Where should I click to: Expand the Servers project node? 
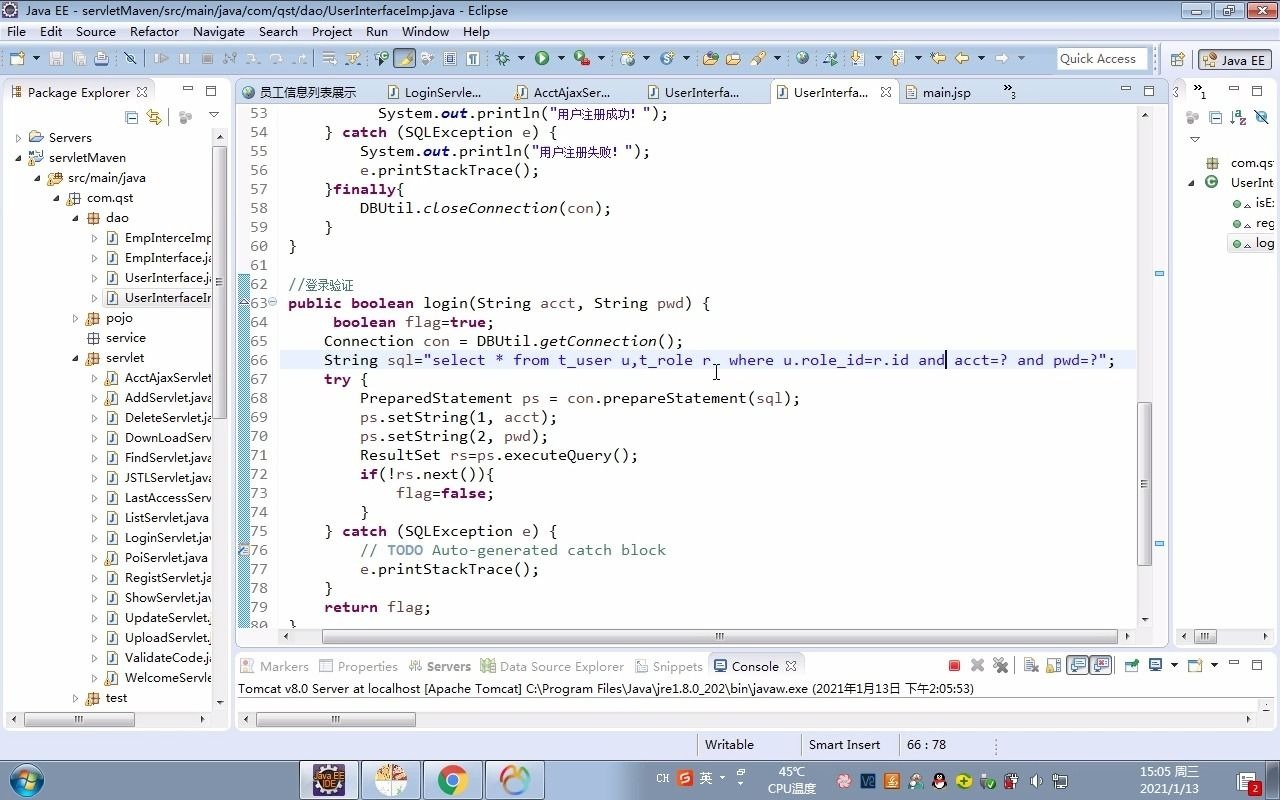[18, 138]
